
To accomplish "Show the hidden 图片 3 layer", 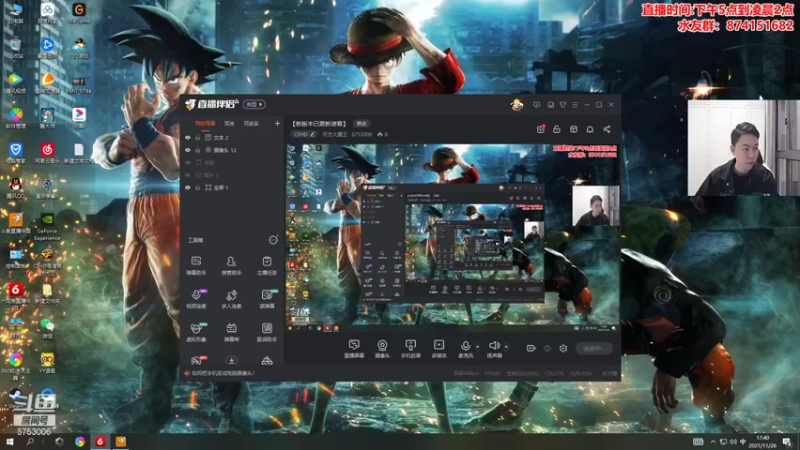I will coord(188,175).
